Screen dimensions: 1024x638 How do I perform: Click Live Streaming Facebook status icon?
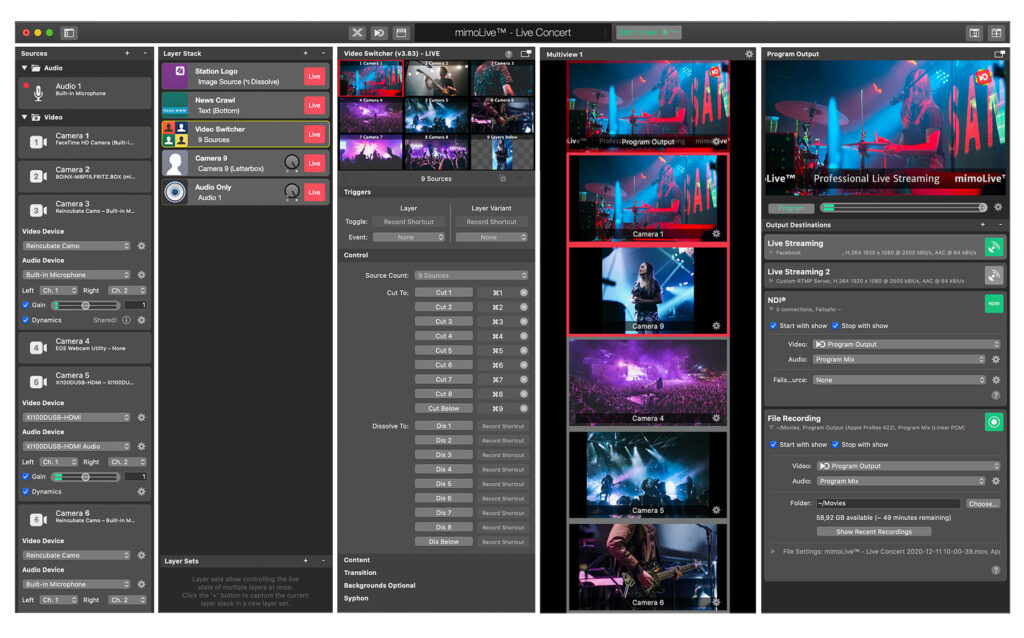point(993,247)
